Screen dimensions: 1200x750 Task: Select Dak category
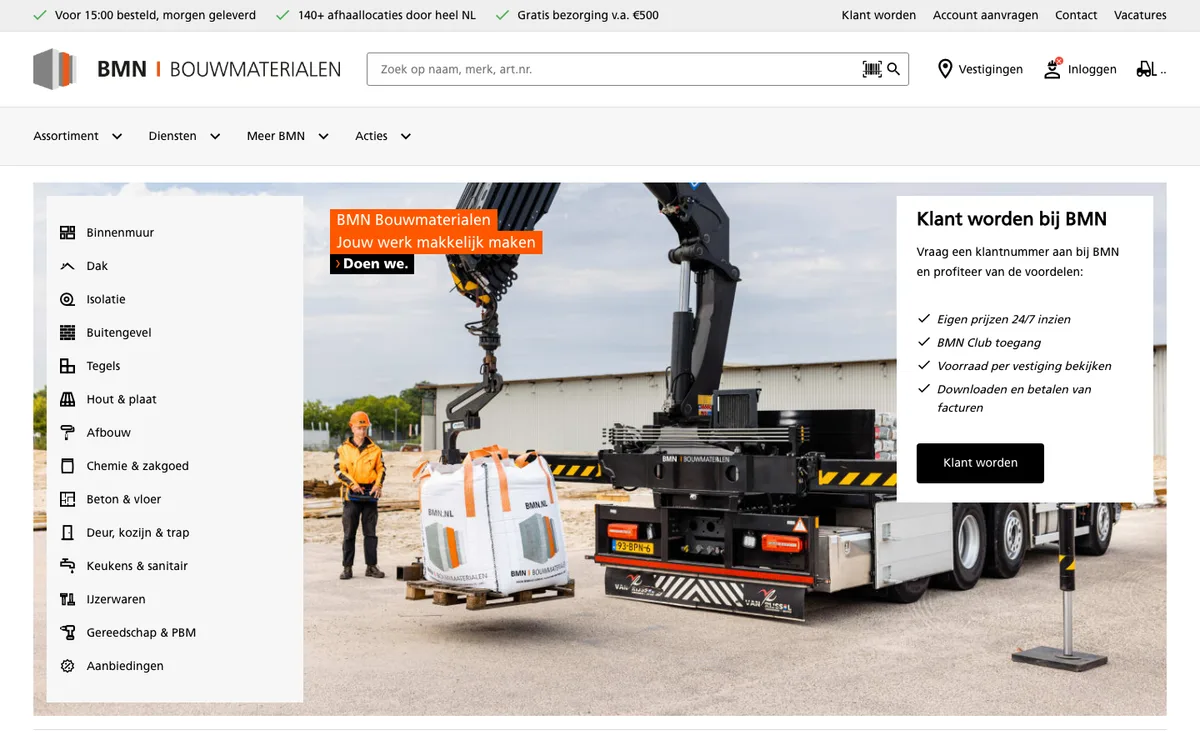click(x=97, y=266)
